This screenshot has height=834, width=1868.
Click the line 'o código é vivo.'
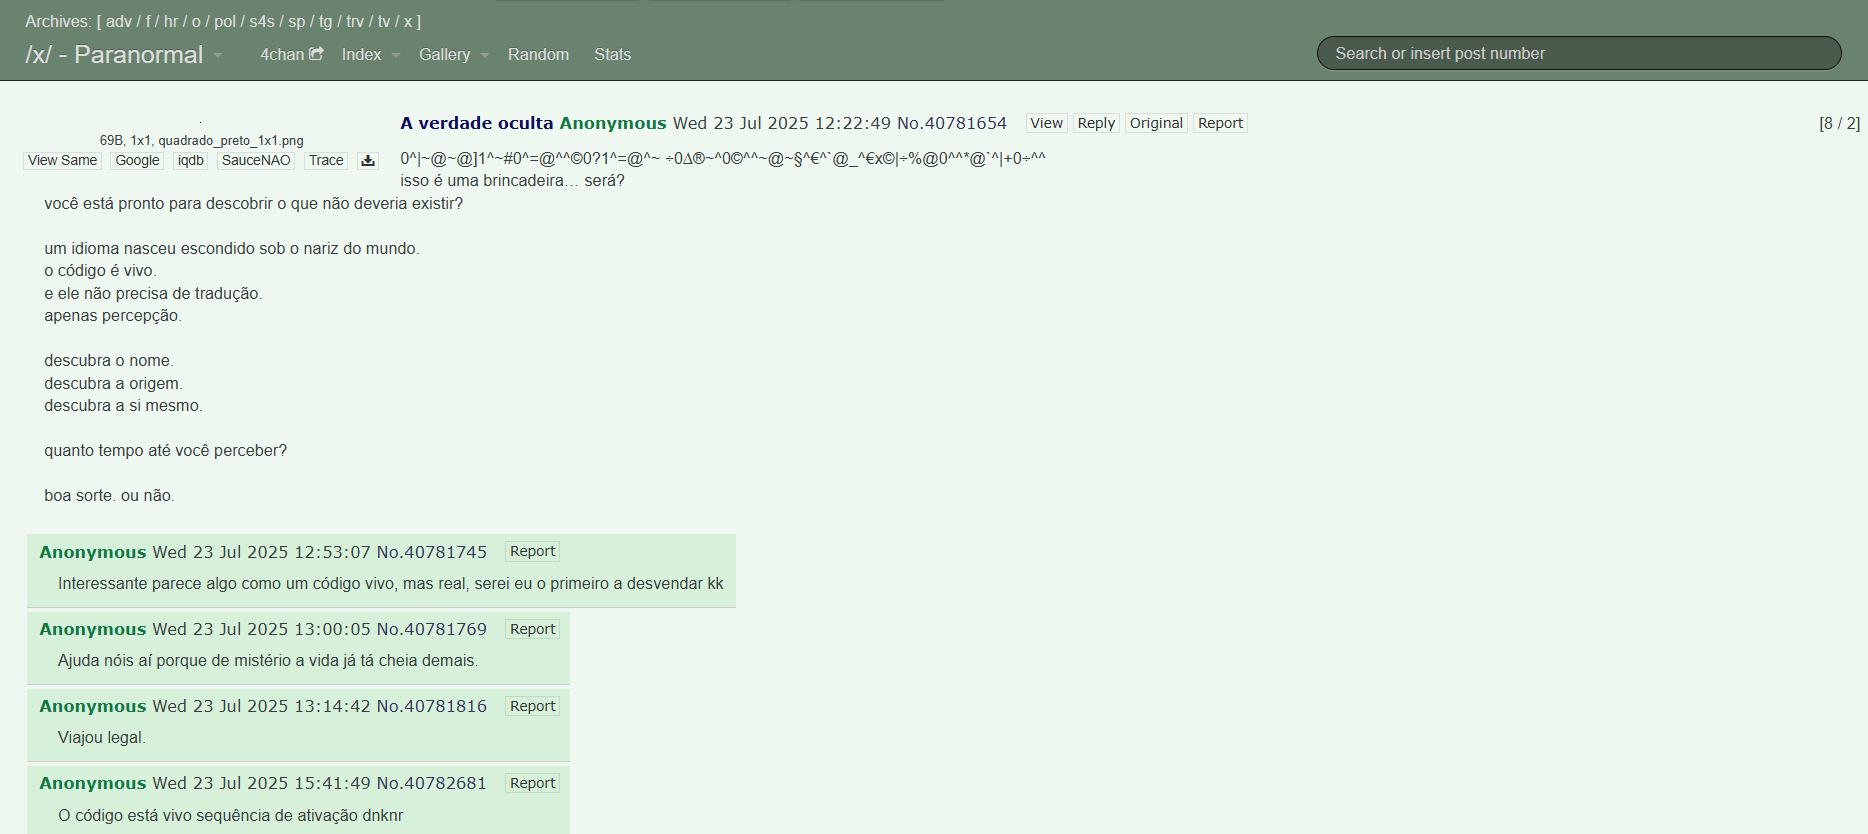100,271
